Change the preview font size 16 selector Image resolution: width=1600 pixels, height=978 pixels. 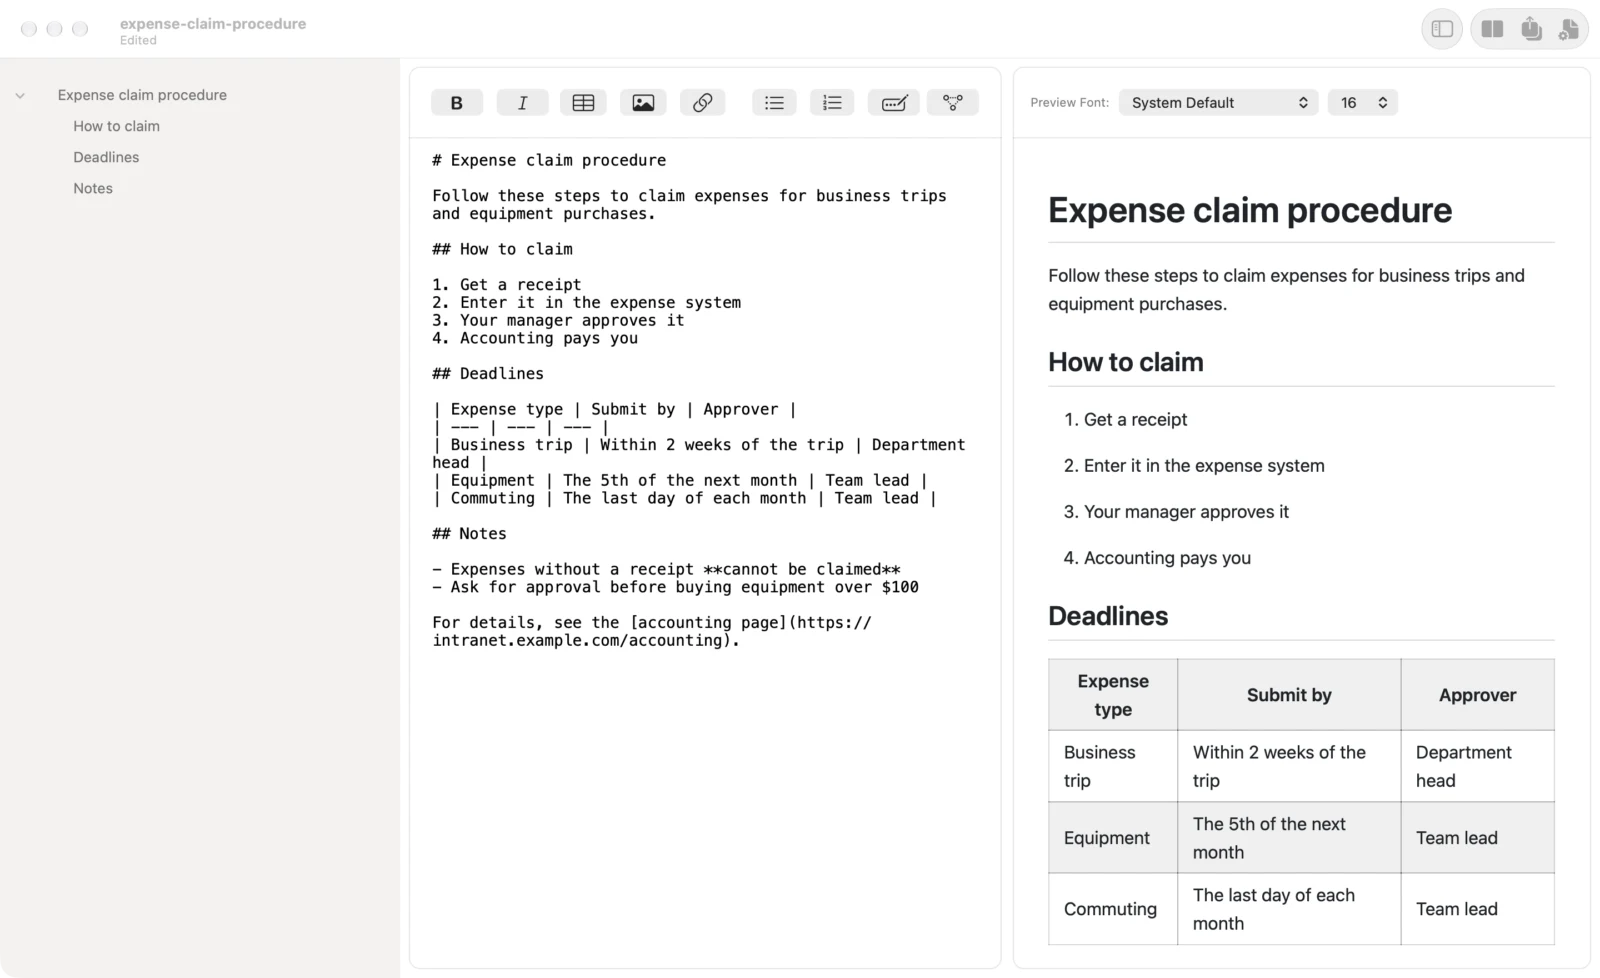coord(1362,102)
